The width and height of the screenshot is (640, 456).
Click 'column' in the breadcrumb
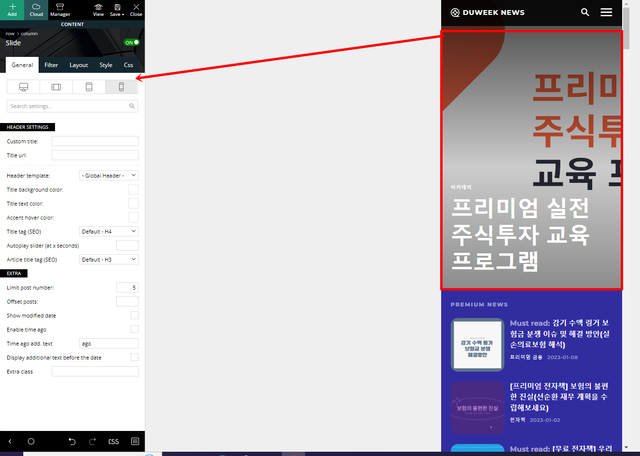[29, 33]
